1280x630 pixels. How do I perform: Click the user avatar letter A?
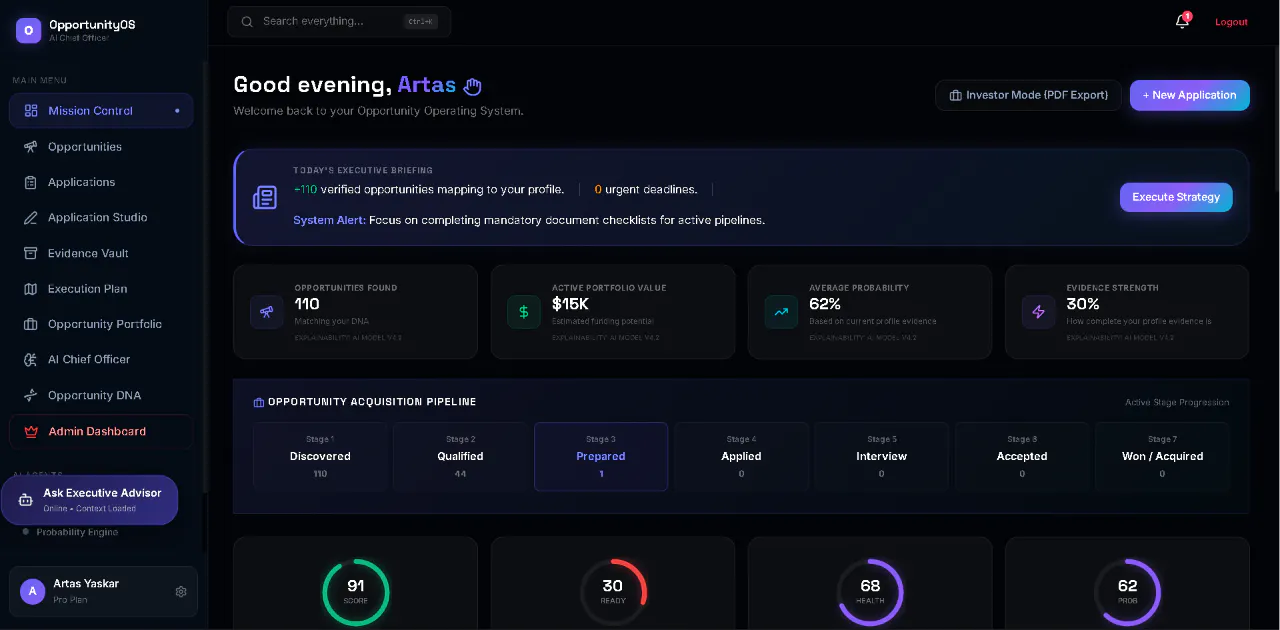pos(33,592)
